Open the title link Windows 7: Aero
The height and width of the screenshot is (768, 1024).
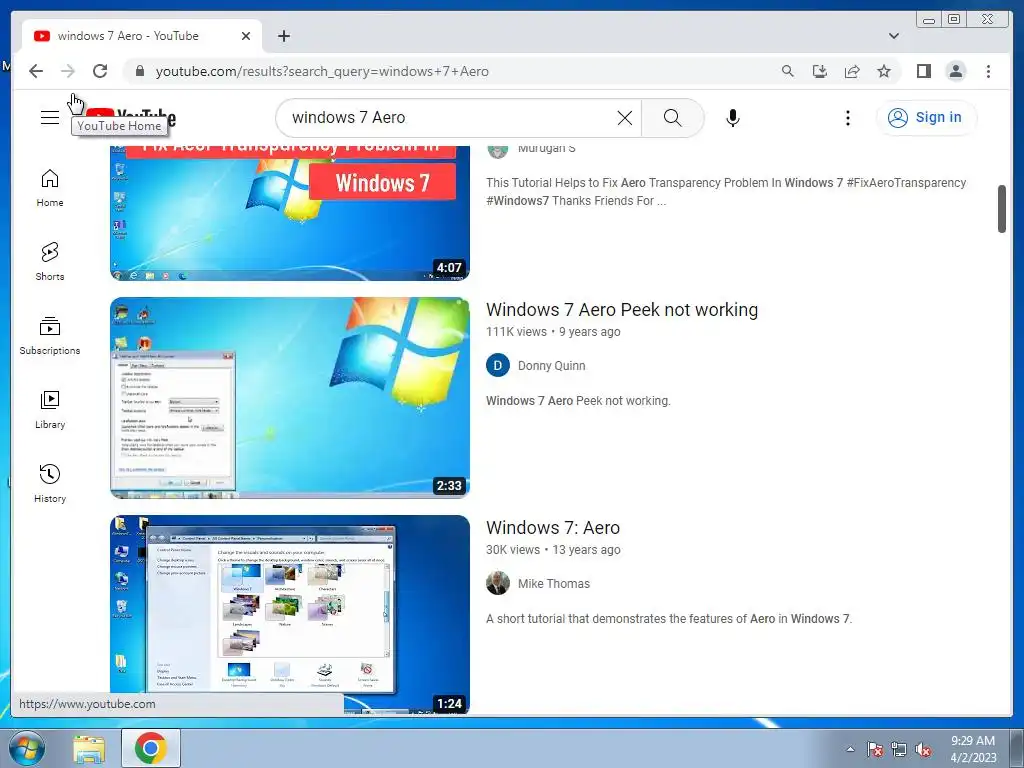coord(552,528)
